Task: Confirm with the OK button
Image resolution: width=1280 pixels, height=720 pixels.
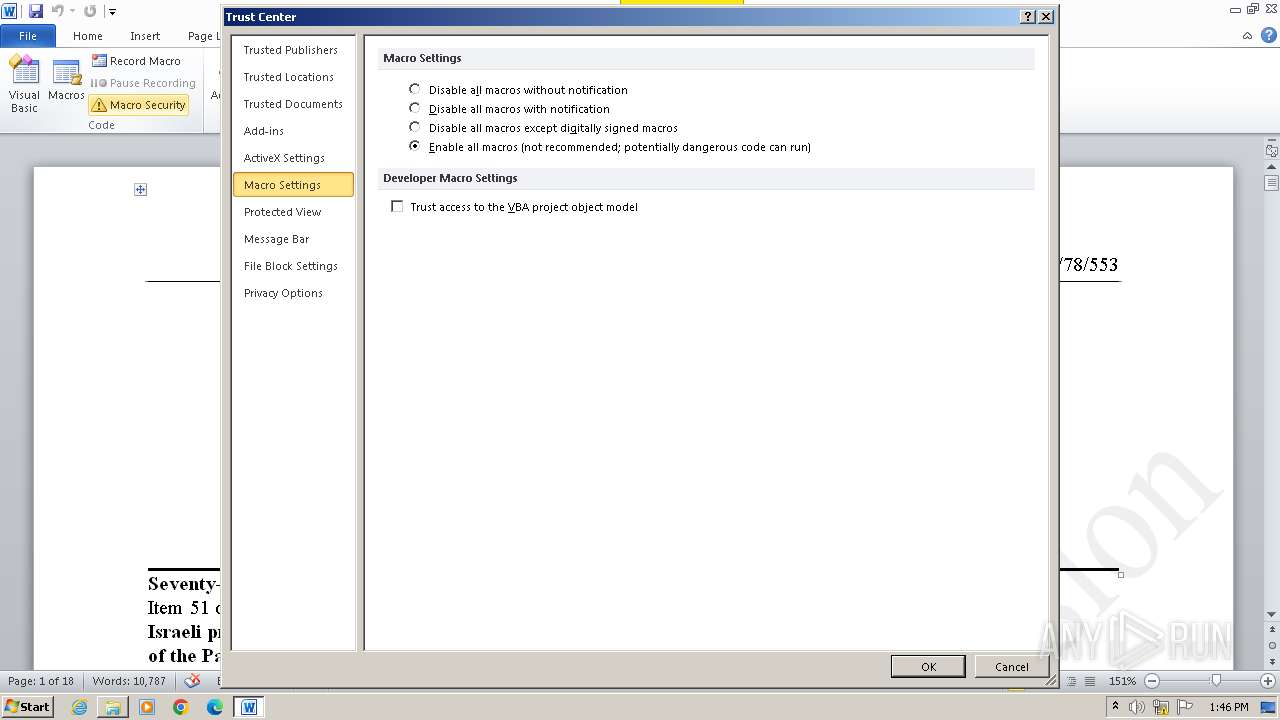Action: pos(928,667)
